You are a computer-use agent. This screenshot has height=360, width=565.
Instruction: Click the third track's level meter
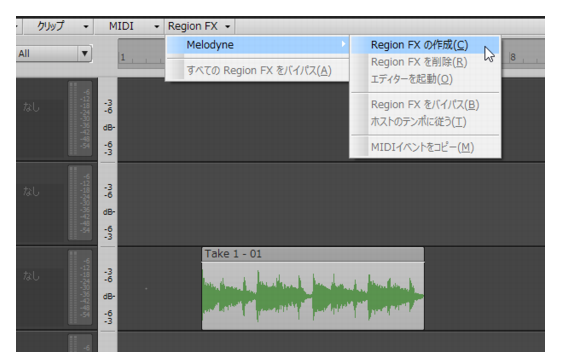[x=80, y=287]
